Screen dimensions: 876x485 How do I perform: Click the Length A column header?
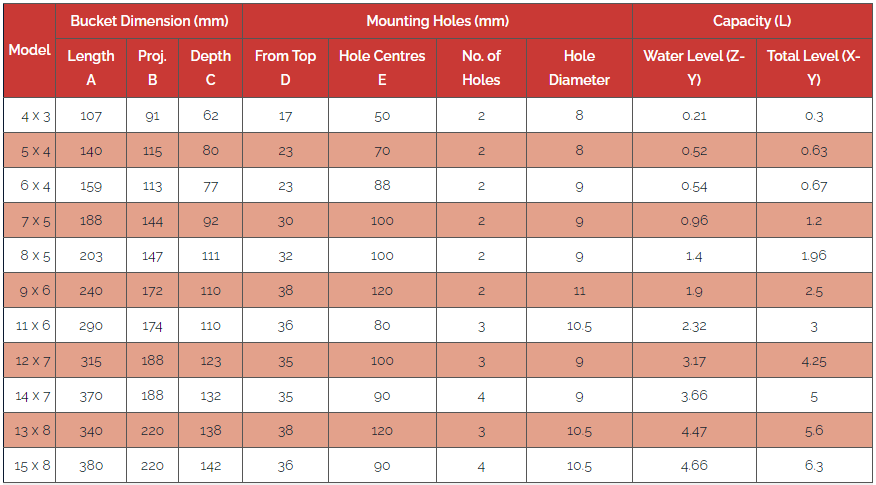pos(91,68)
